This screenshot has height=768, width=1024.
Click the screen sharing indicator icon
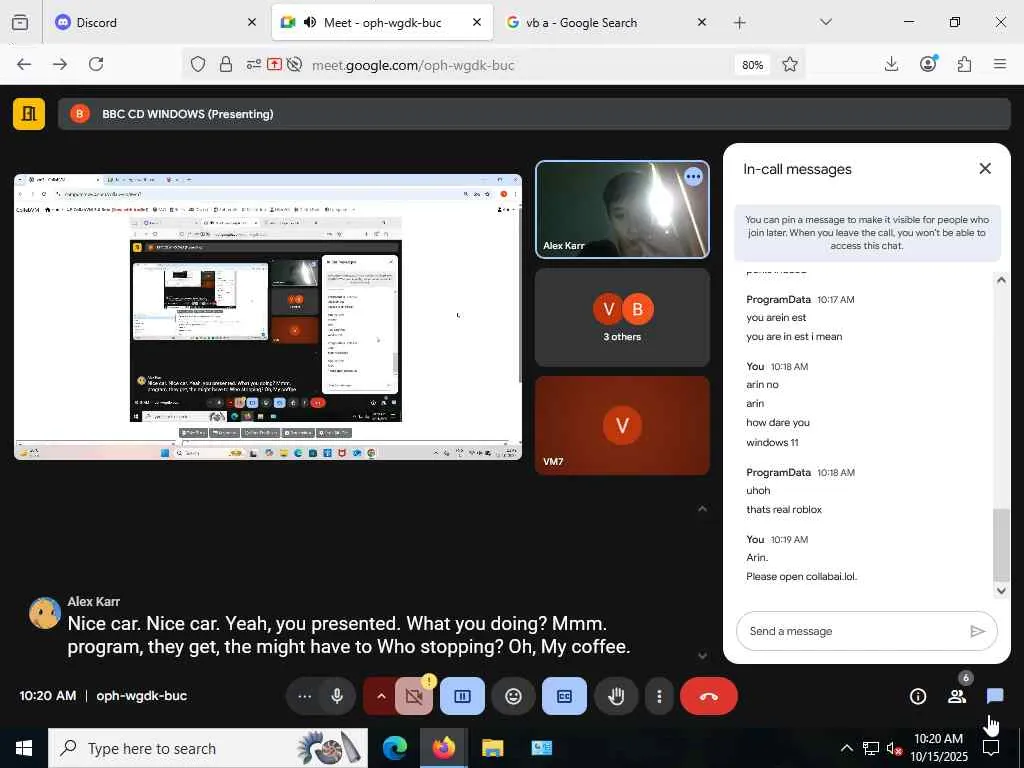[x=274, y=64]
